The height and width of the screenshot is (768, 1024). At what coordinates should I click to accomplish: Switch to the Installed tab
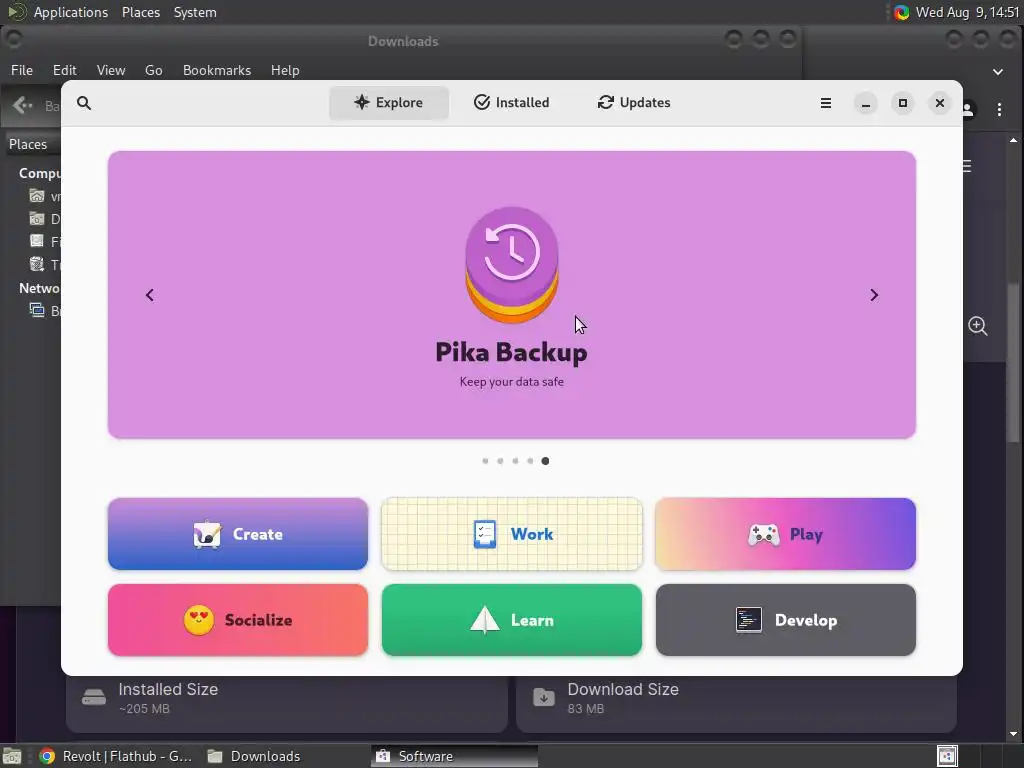pos(511,103)
